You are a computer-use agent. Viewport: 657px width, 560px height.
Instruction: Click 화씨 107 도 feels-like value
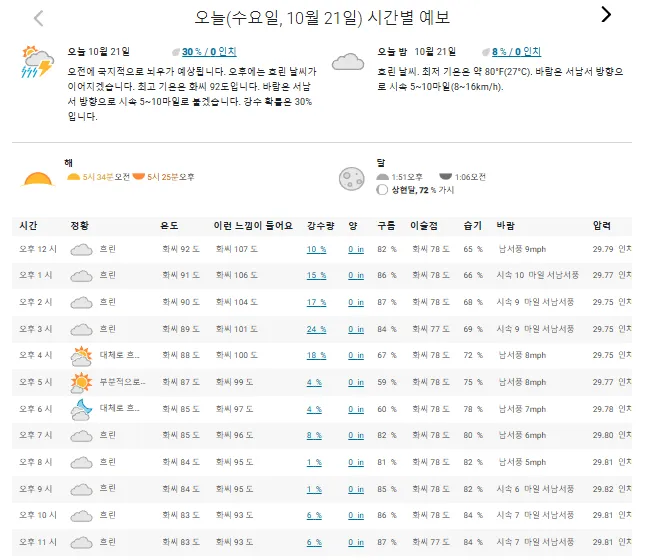pos(237,249)
